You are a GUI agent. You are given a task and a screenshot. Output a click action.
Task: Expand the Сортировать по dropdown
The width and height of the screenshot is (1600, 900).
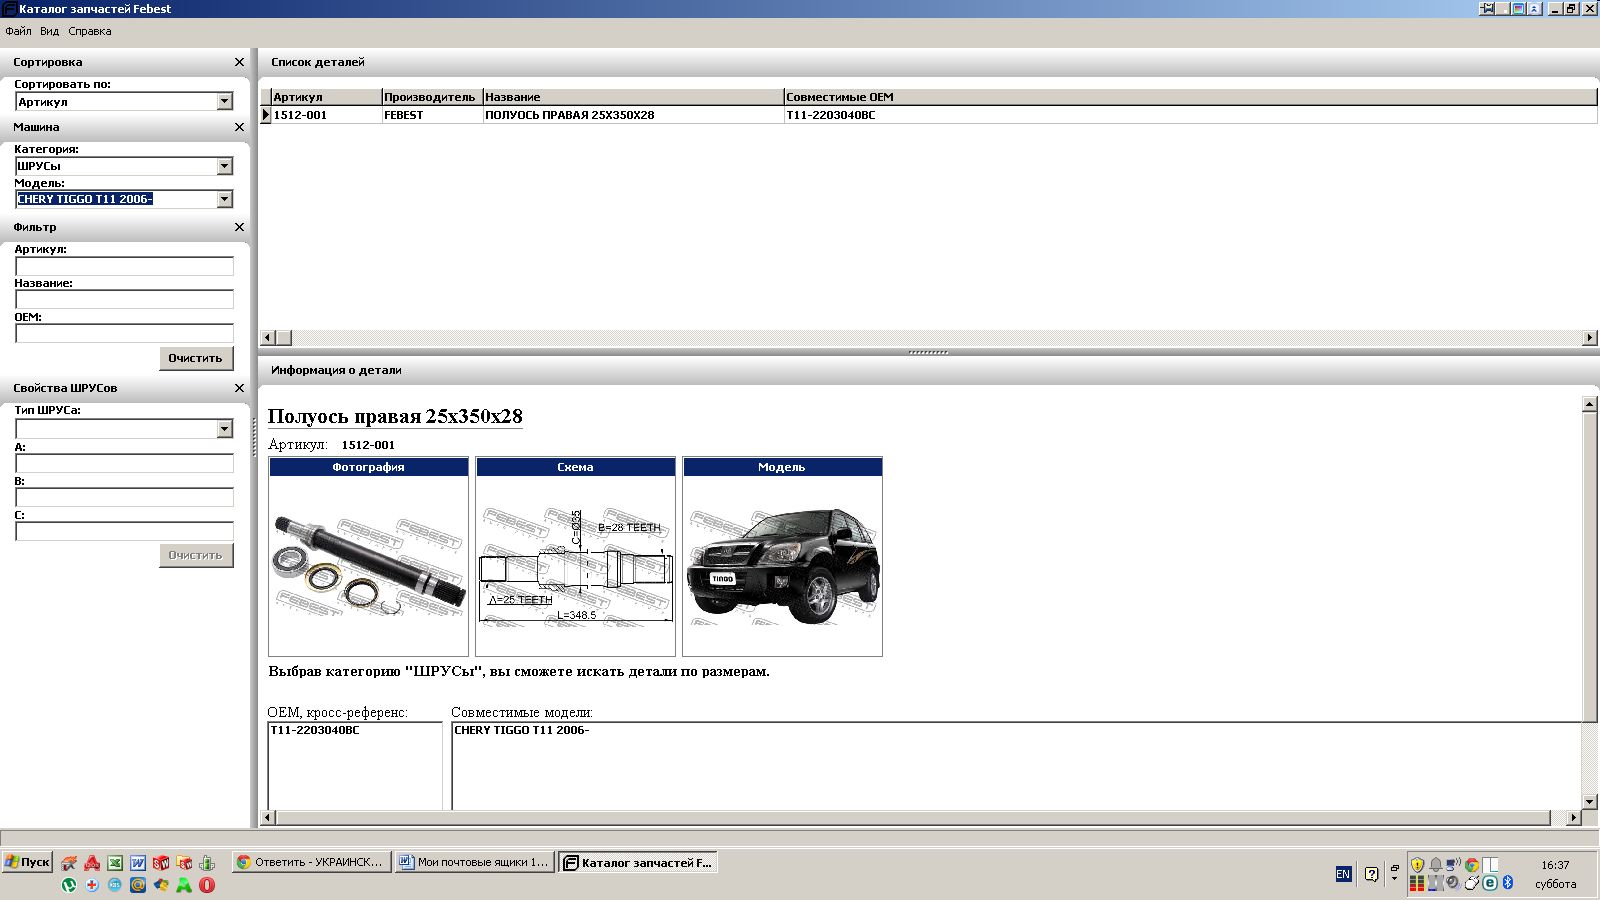point(224,101)
